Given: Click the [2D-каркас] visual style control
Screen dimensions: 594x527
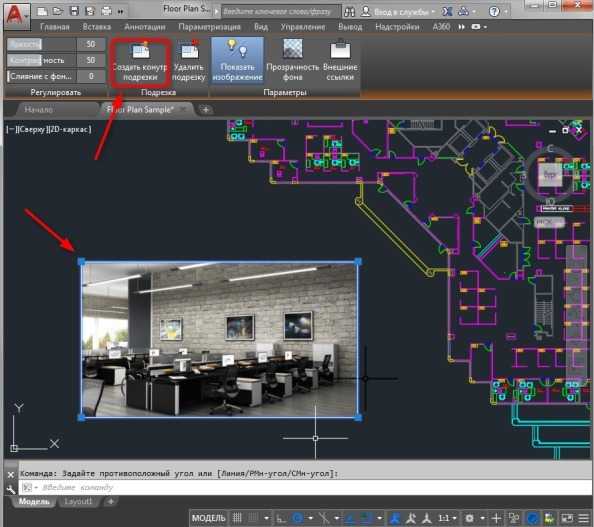Looking at the screenshot, I should (69, 130).
